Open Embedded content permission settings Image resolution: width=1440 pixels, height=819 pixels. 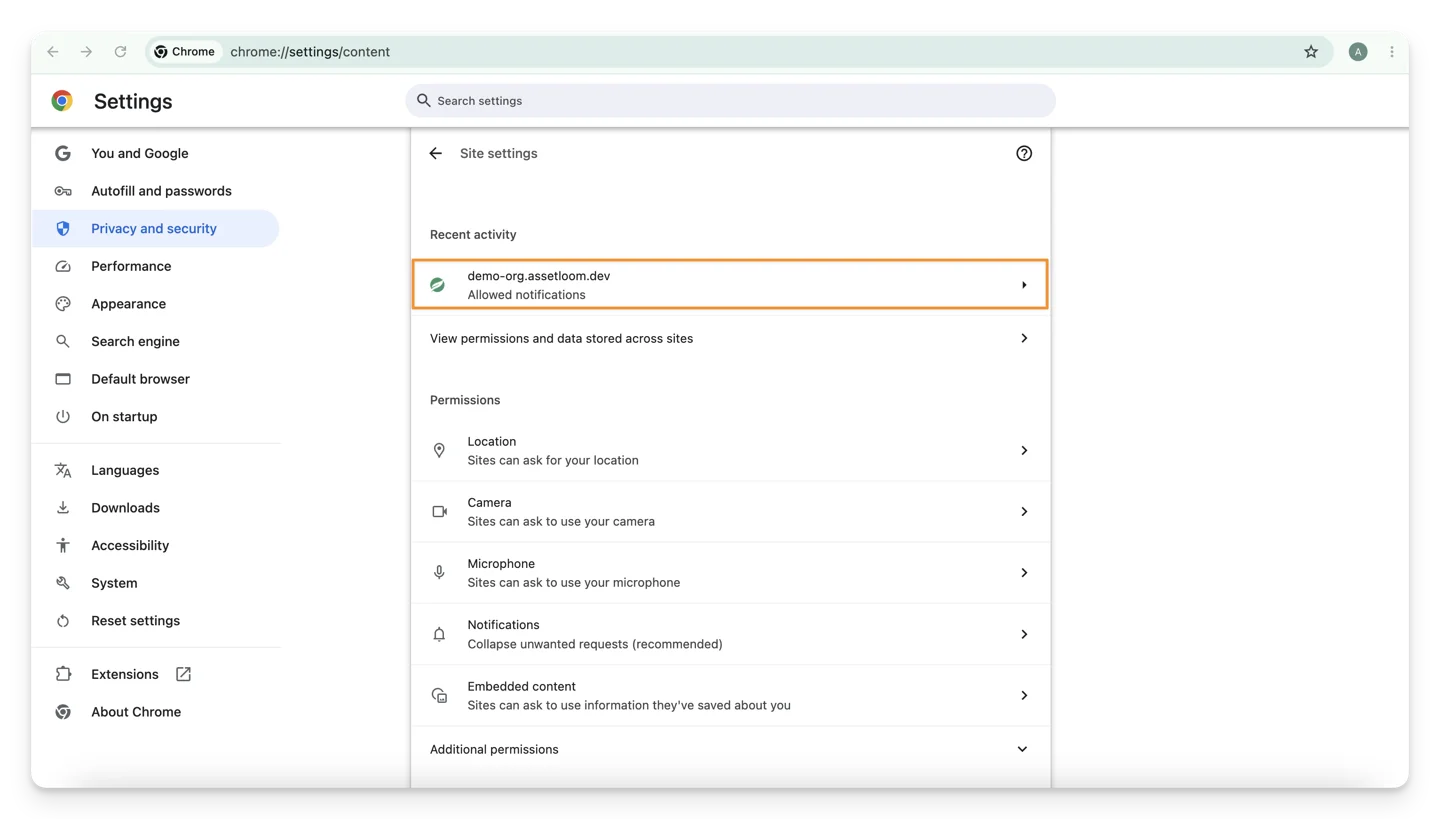click(x=731, y=695)
